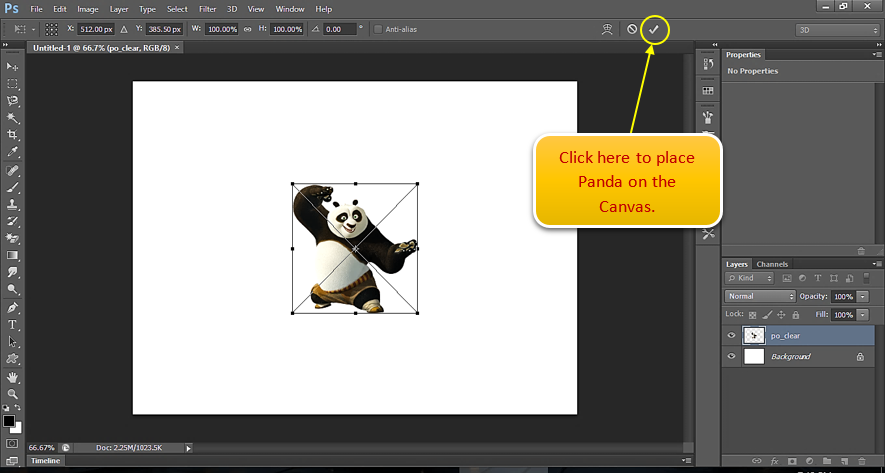Click the X position field
The image size is (885, 473).
tap(97, 29)
